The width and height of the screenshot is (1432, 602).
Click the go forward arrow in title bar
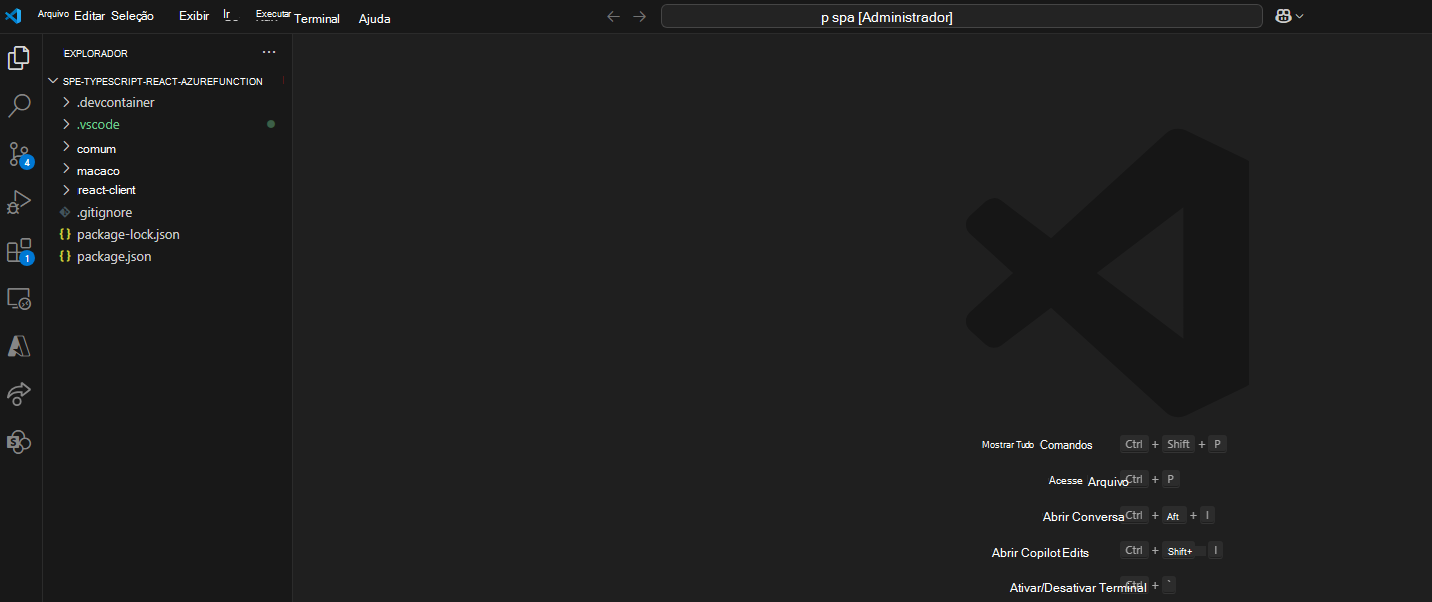[x=640, y=16]
